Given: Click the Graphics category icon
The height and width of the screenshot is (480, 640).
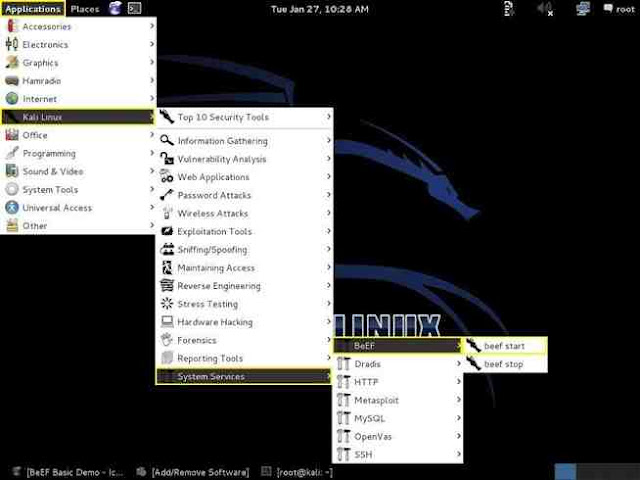Looking at the screenshot, I should point(12,62).
